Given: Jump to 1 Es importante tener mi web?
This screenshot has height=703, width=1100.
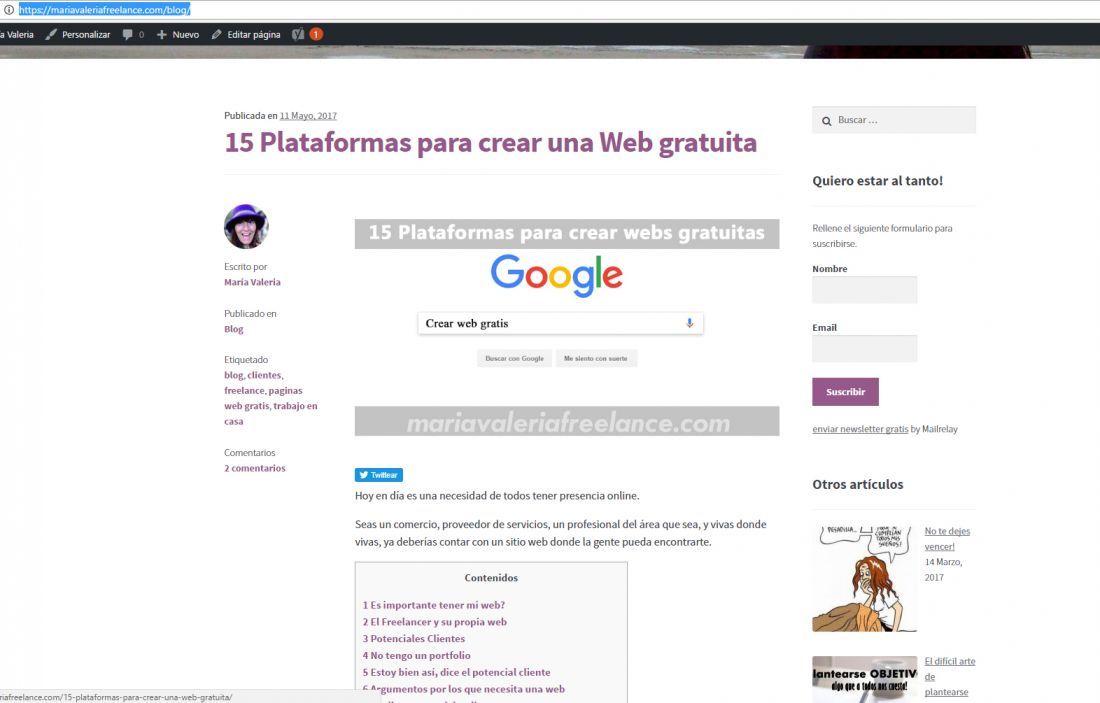Looking at the screenshot, I should click(434, 605).
